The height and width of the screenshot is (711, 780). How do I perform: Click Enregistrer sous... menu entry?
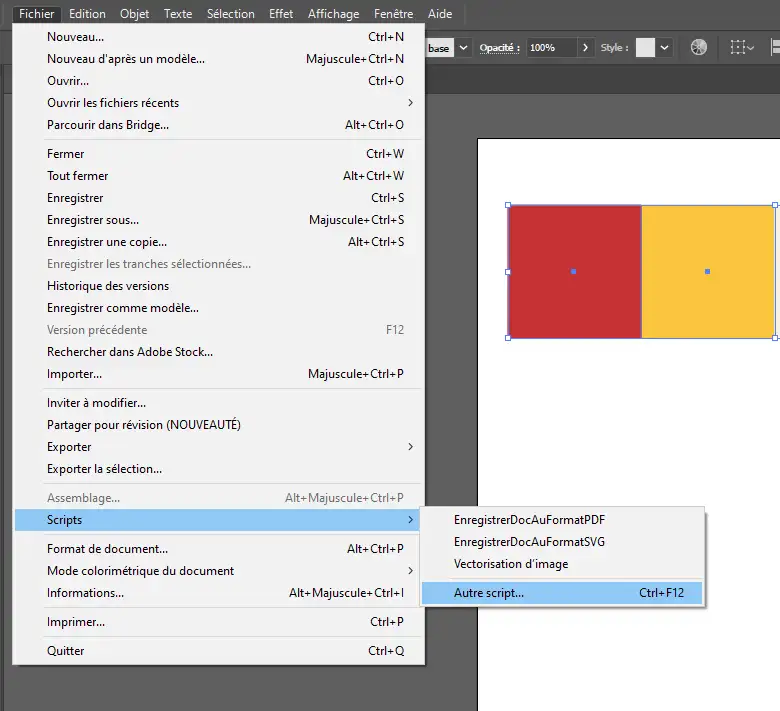point(93,220)
